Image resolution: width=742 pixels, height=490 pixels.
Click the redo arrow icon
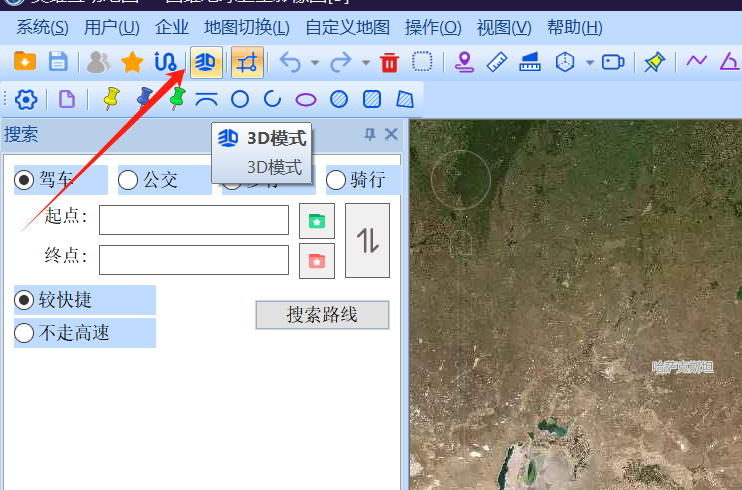[x=341, y=62]
